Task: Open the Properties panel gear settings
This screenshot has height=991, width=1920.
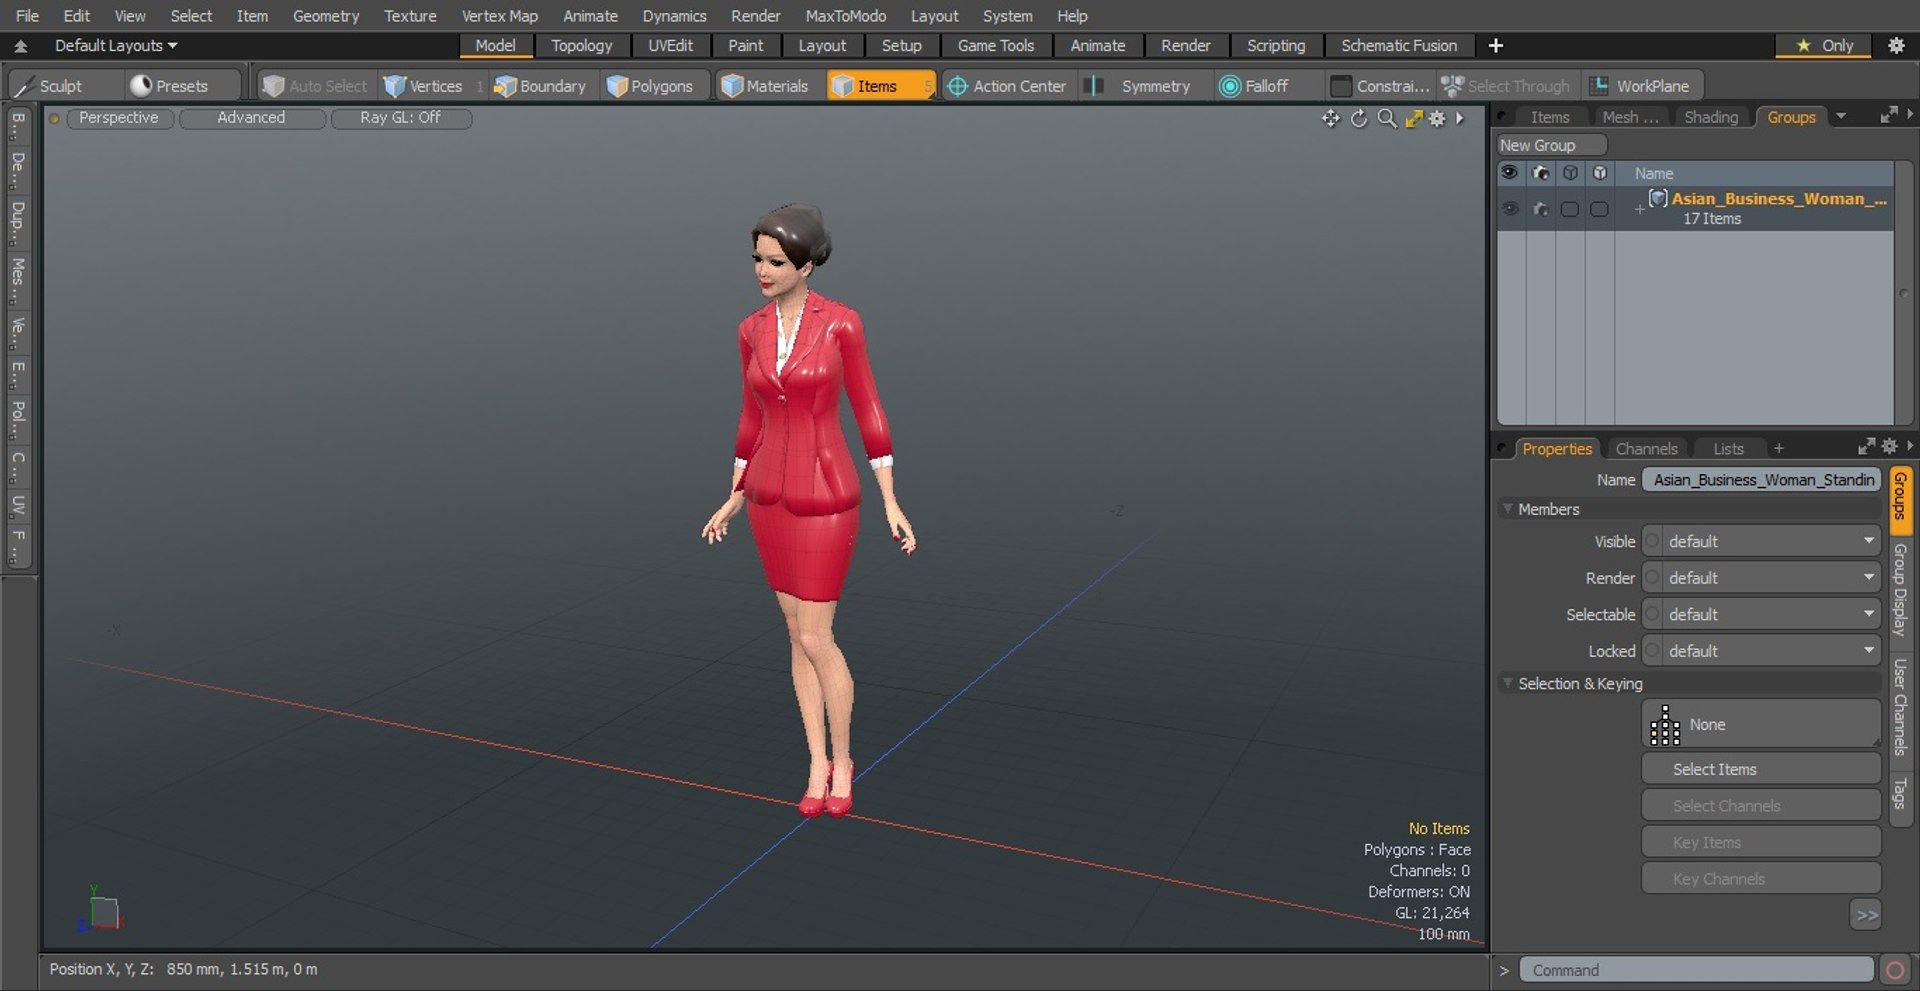Action: (x=1889, y=447)
